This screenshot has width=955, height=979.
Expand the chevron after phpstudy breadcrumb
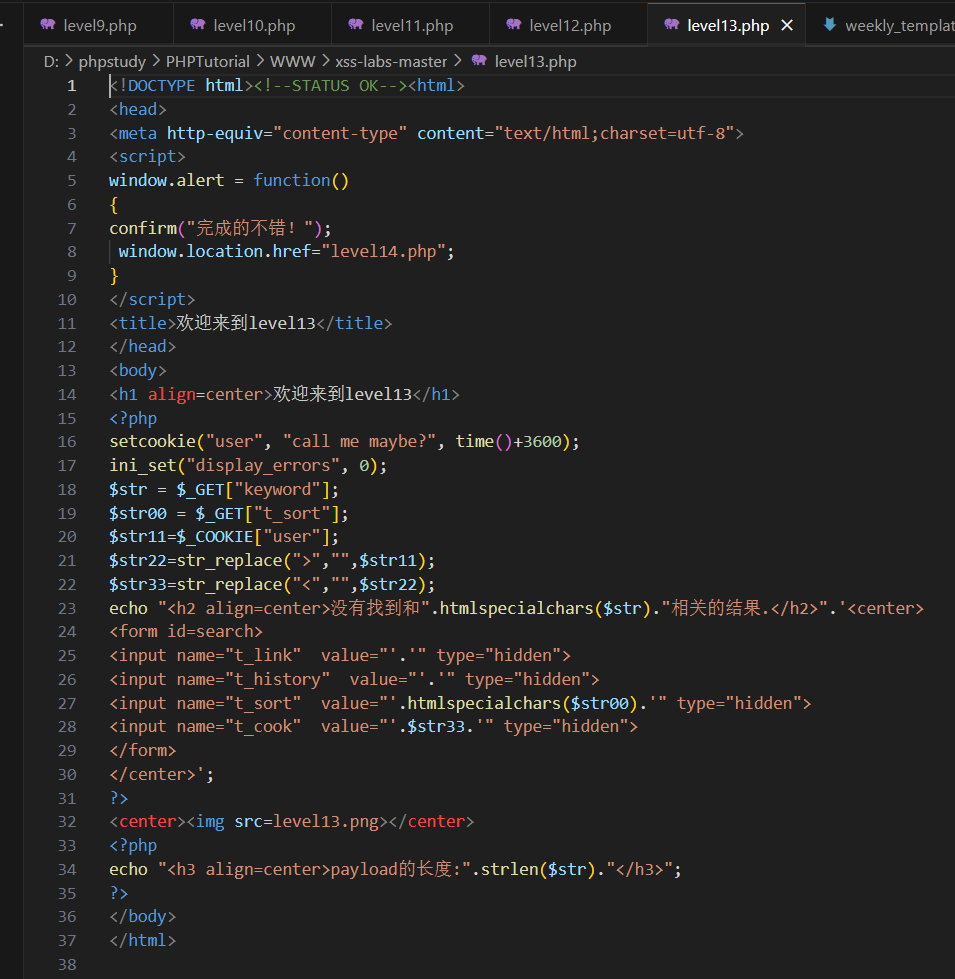click(x=155, y=61)
